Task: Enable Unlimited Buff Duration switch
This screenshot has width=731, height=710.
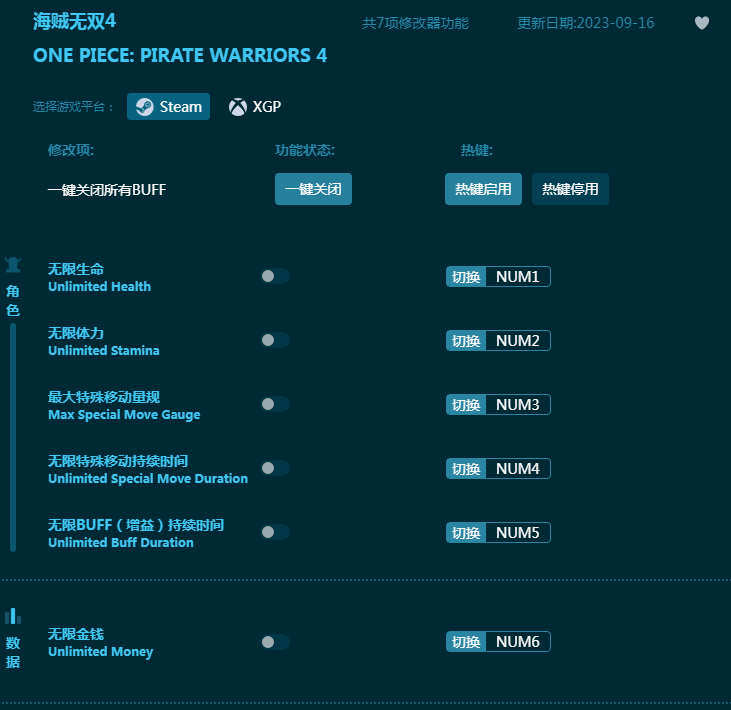Action: (275, 531)
